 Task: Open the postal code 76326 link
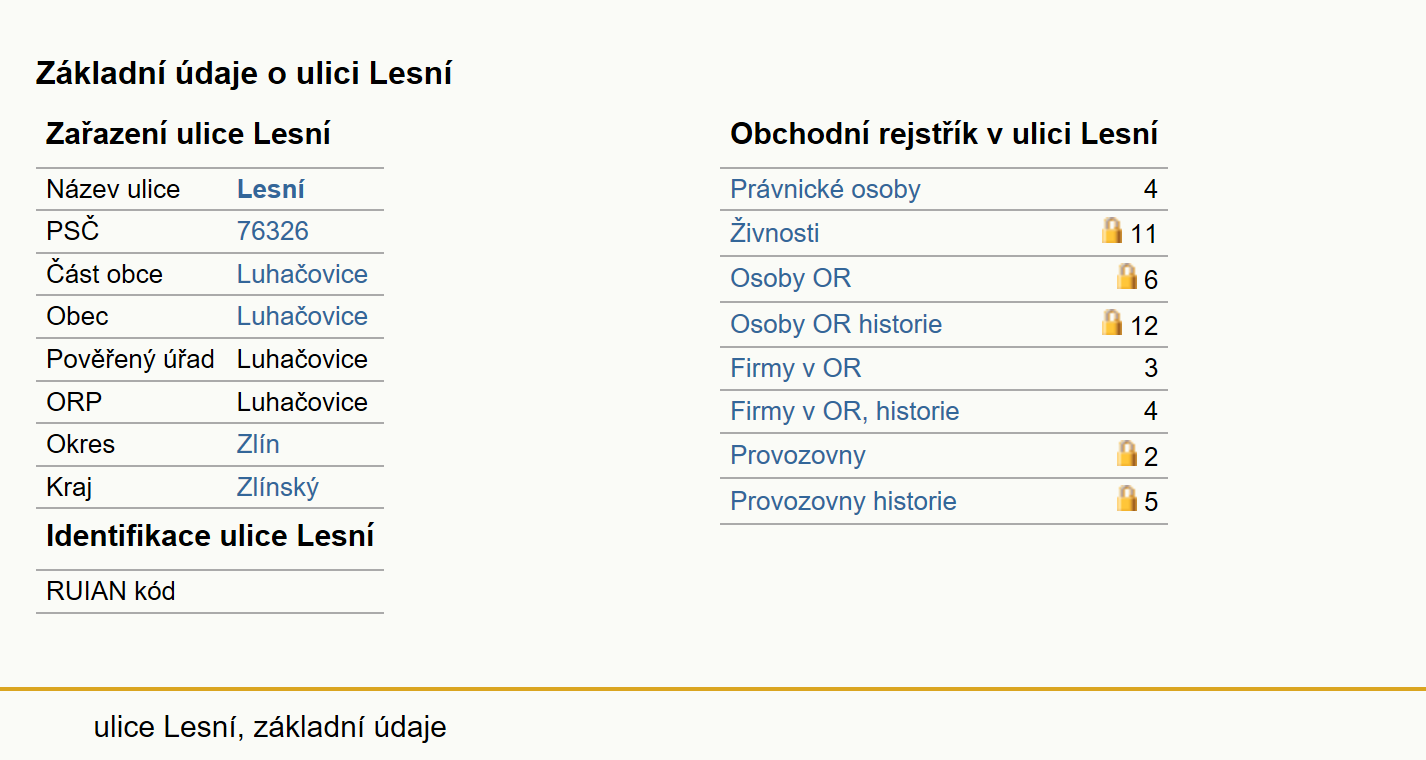tap(273, 231)
